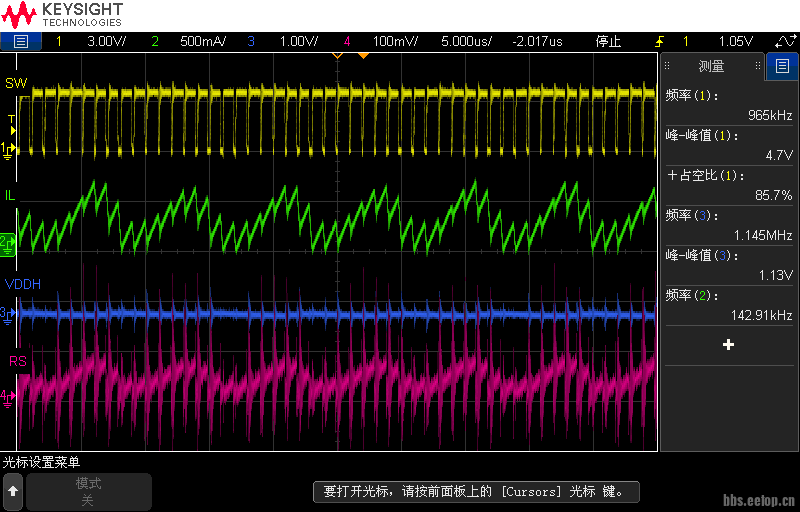Click the 停止 run status indicator
The width and height of the screenshot is (800, 512).
pos(608,41)
